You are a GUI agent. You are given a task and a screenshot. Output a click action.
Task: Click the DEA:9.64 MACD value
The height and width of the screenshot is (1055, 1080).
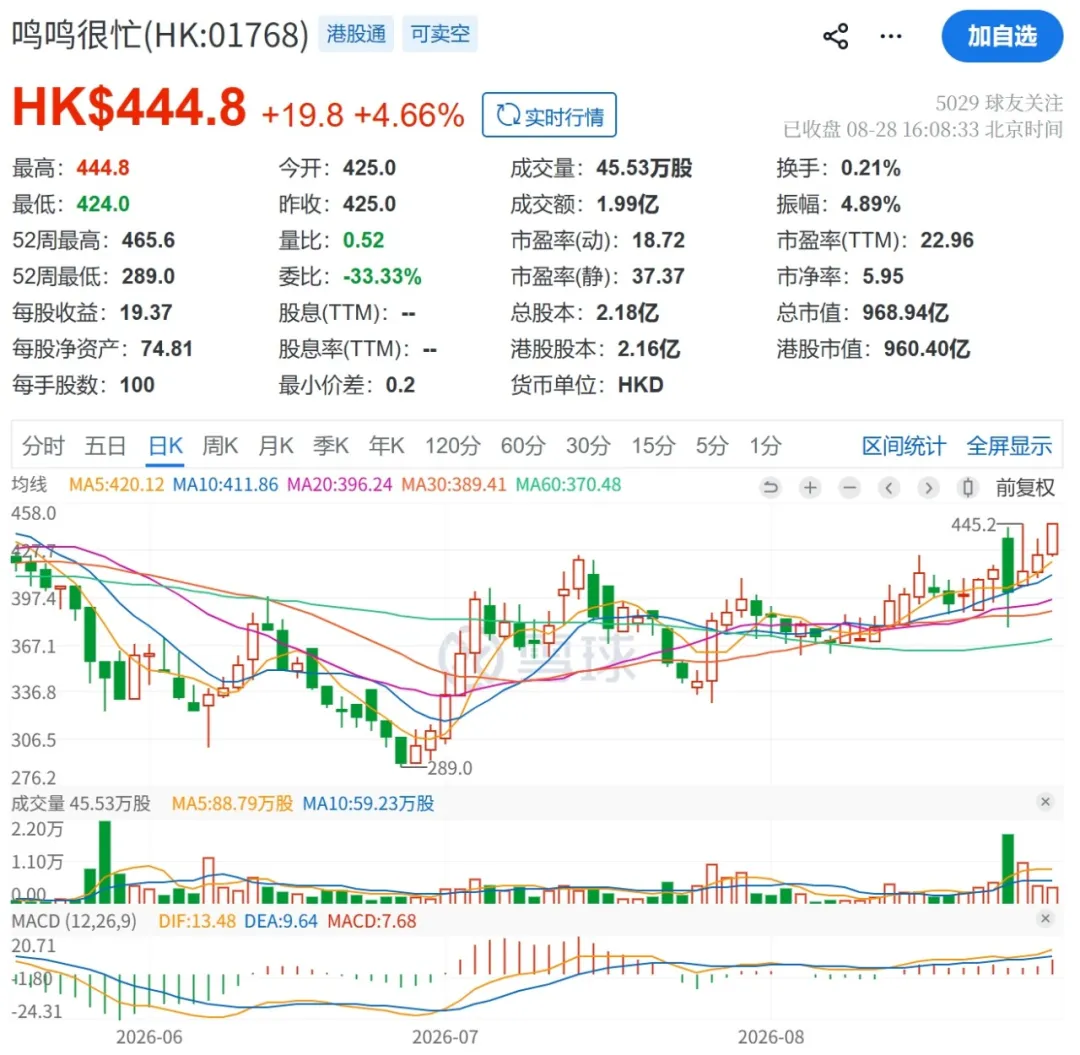[281, 921]
